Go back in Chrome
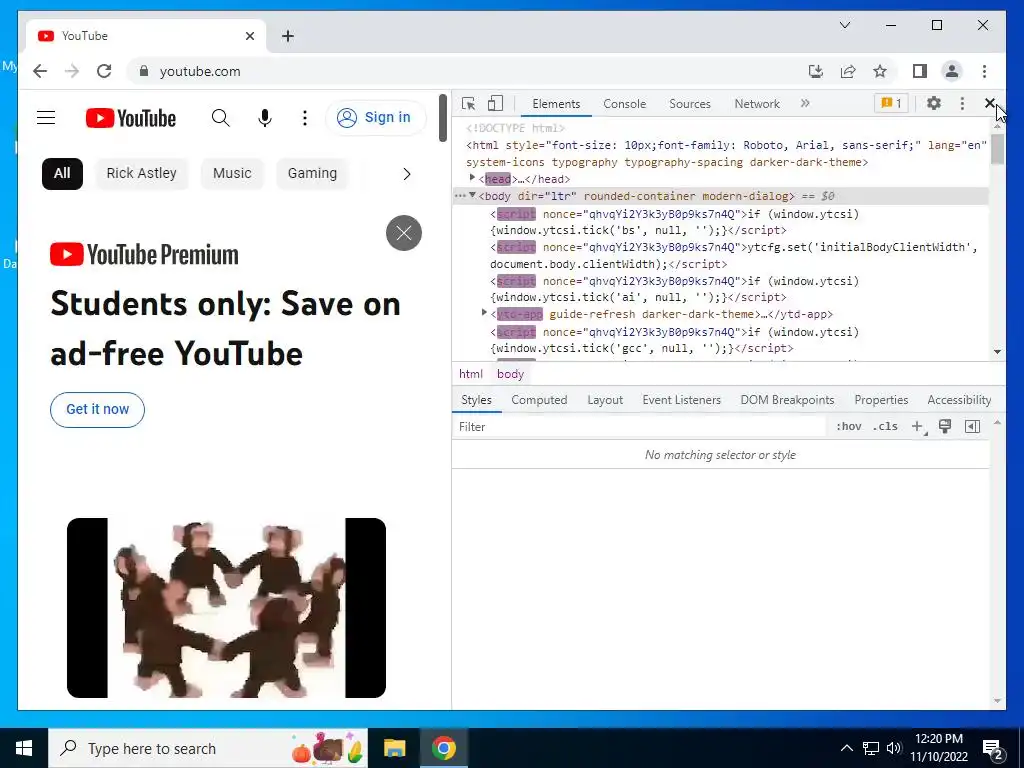The image size is (1024, 768). click(x=40, y=71)
